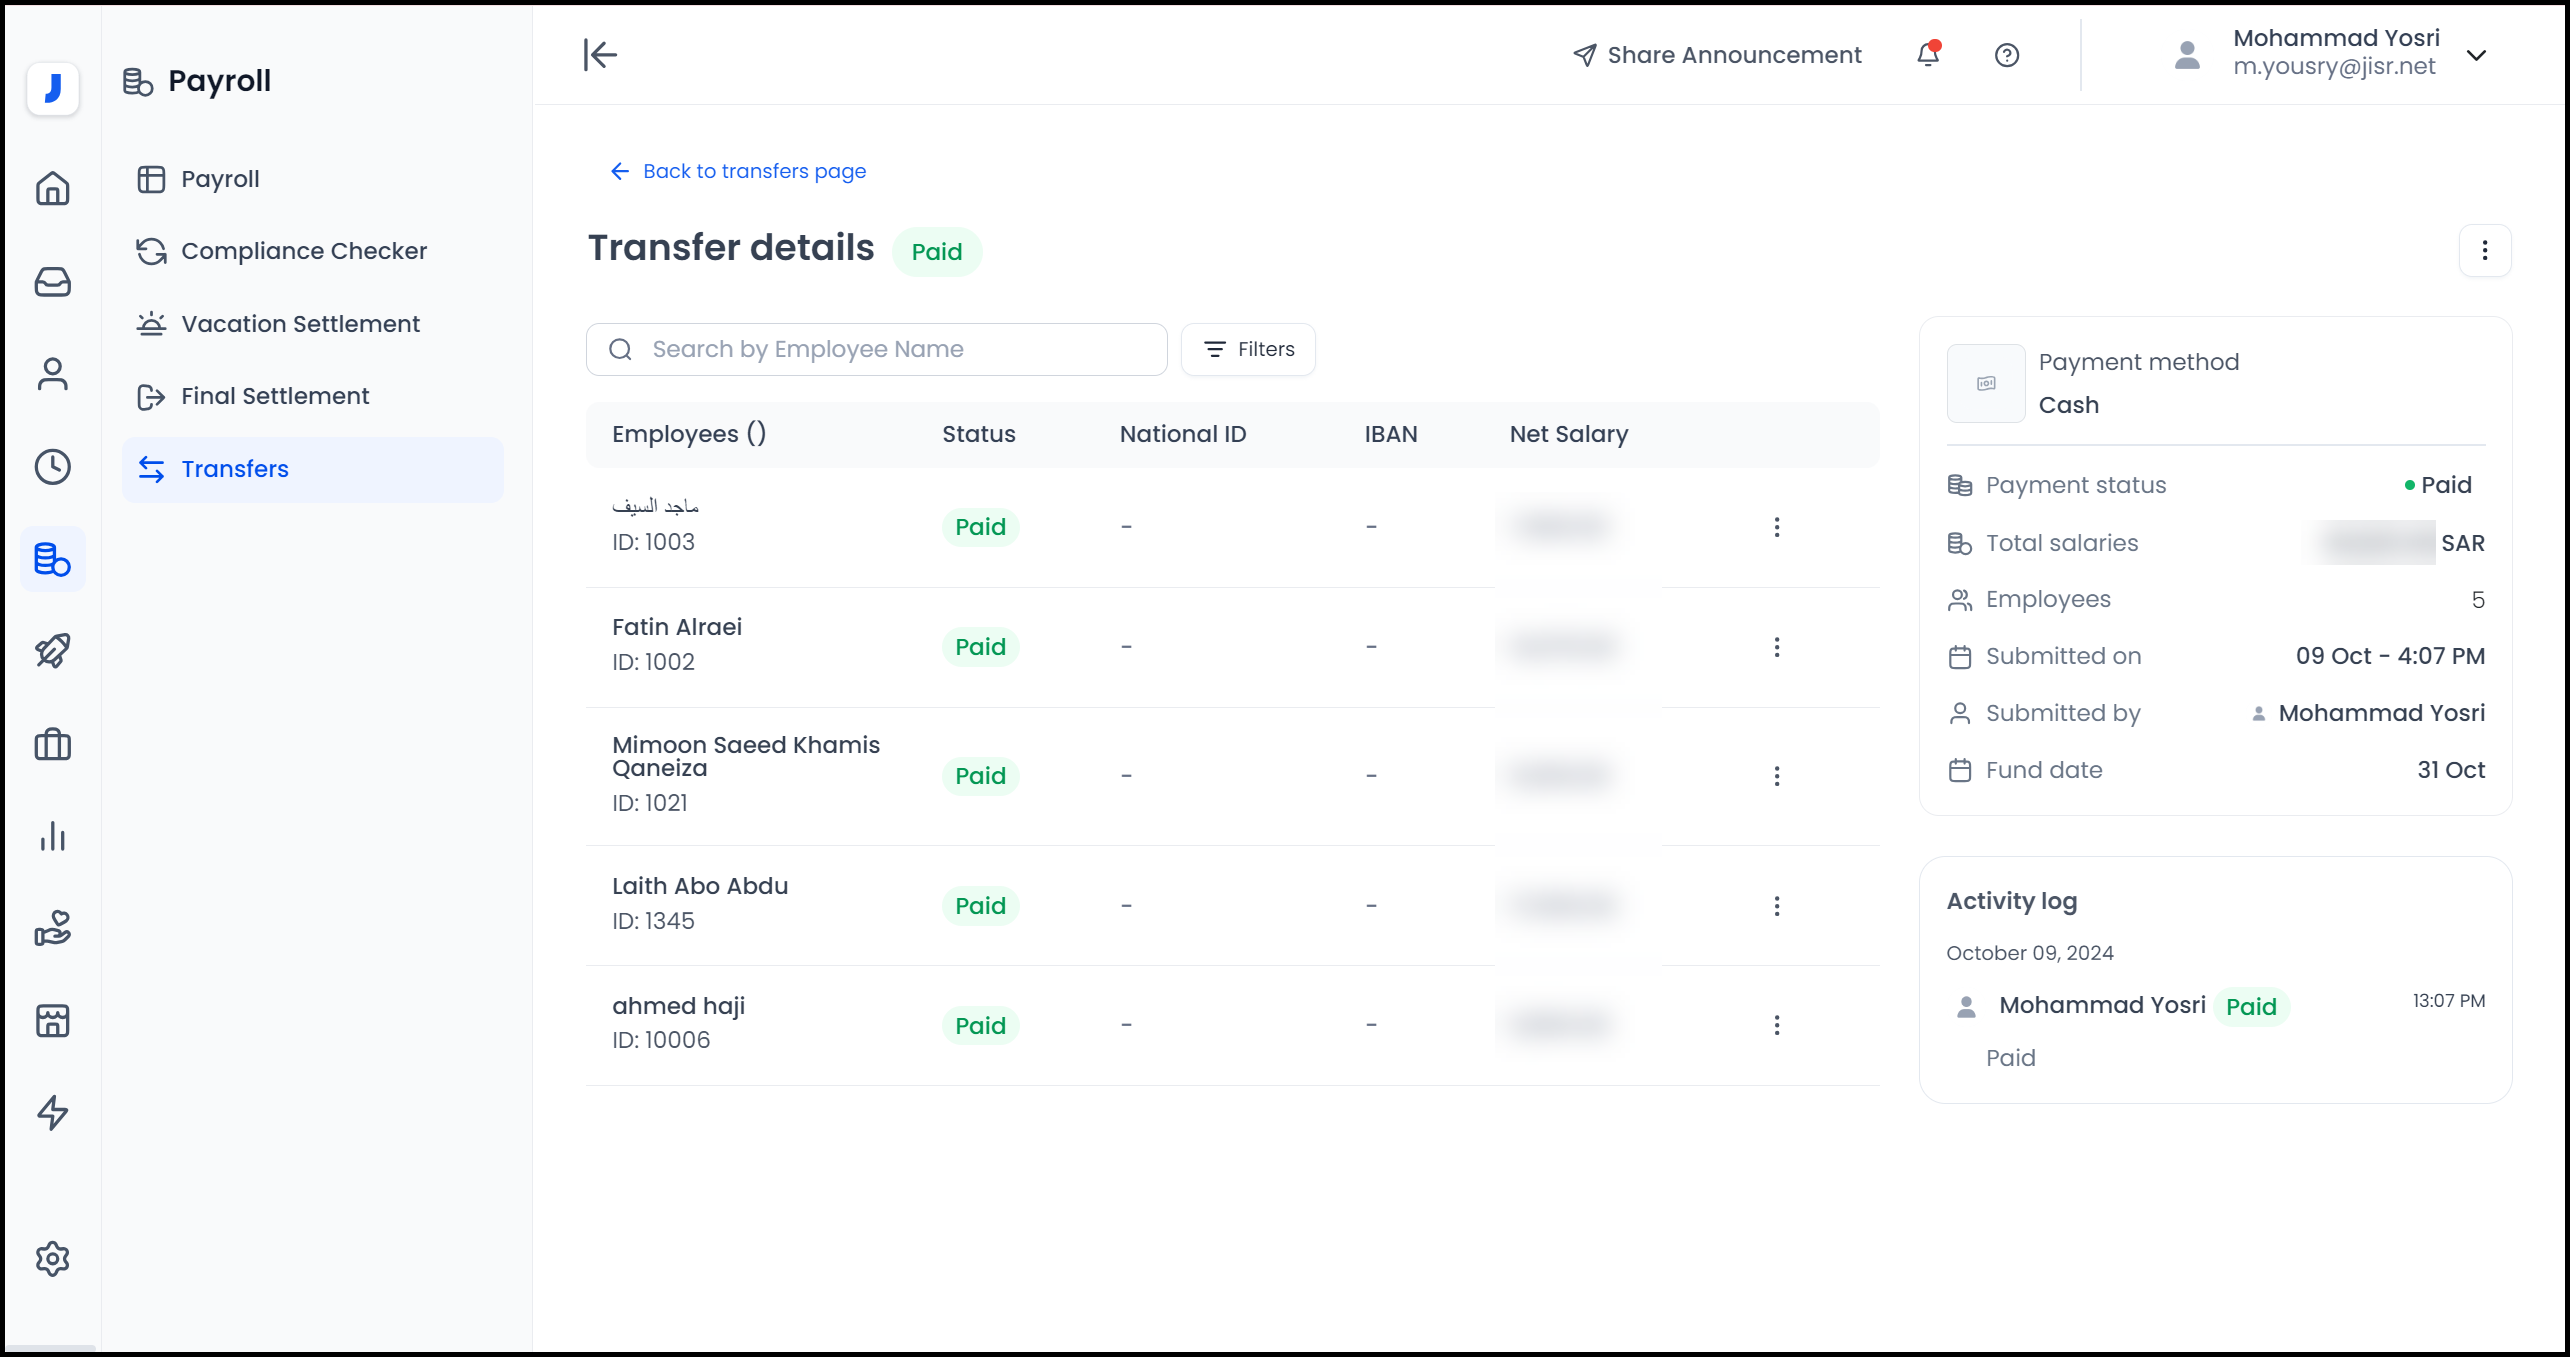Open the clock attendance icon in rail

click(52, 467)
